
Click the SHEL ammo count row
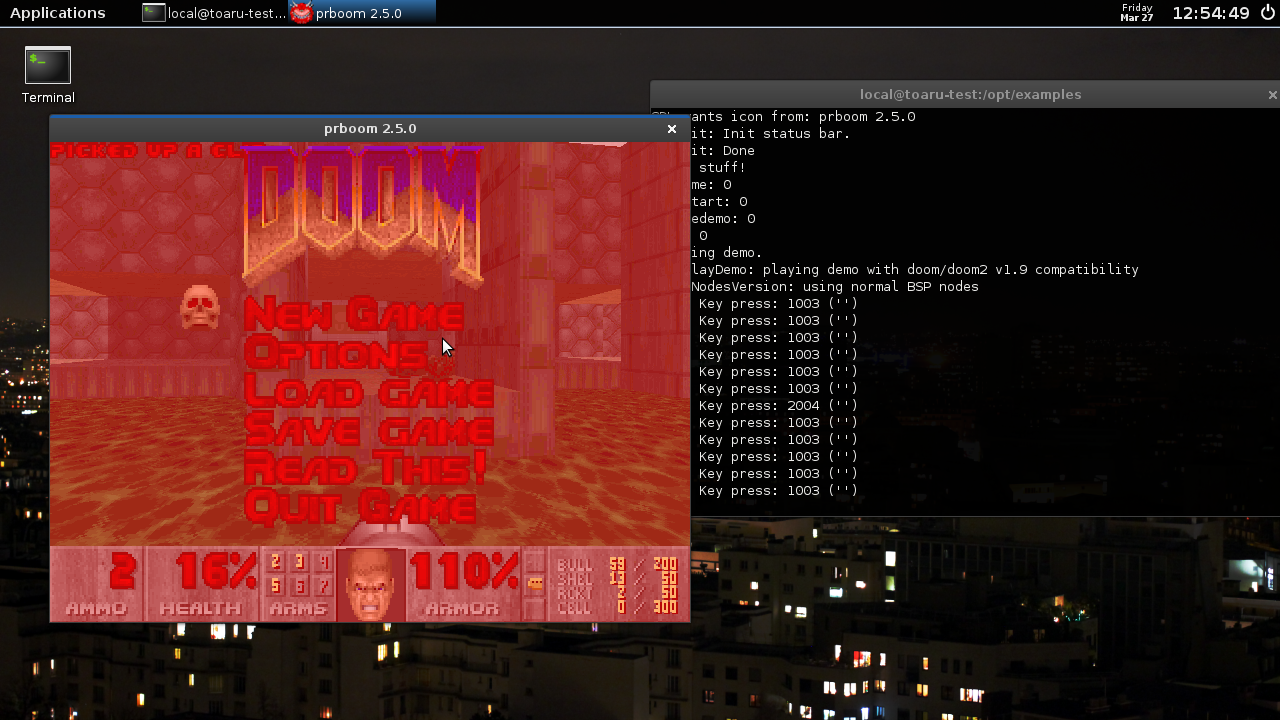tap(616, 579)
